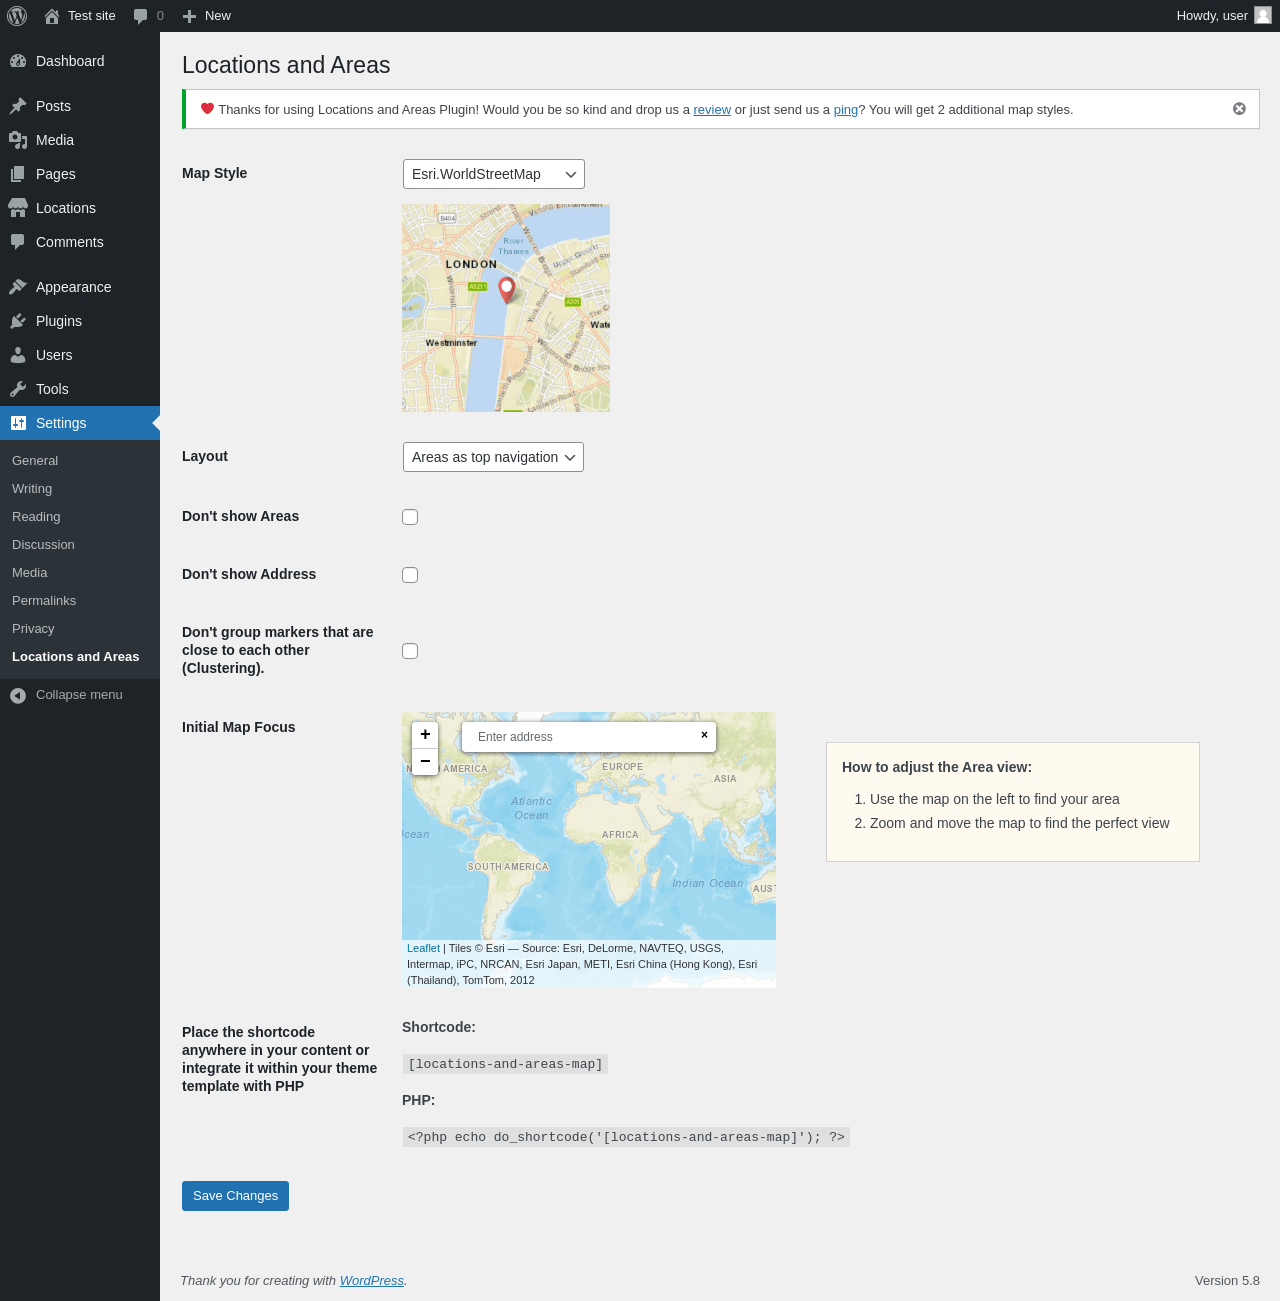Open Reading settings submenu item

point(36,517)
